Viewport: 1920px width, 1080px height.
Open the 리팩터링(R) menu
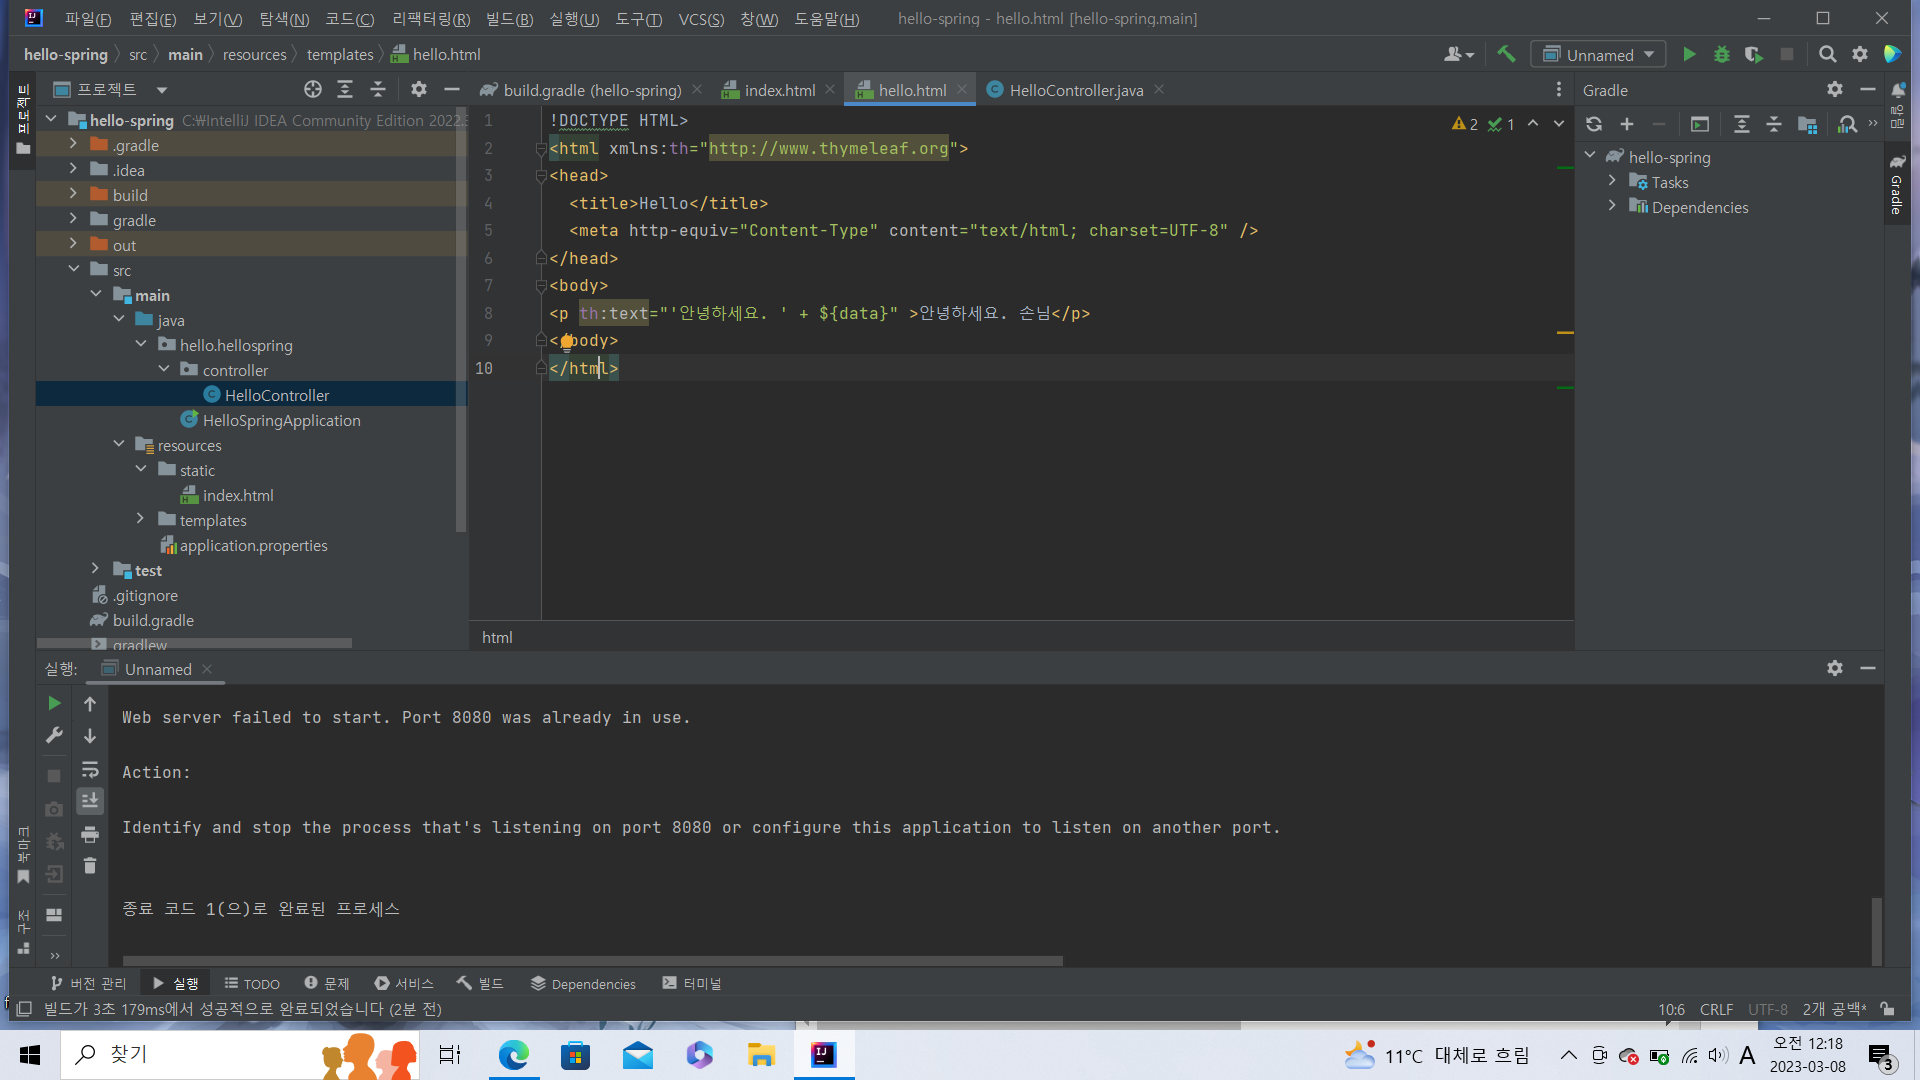tap(431, 19)
